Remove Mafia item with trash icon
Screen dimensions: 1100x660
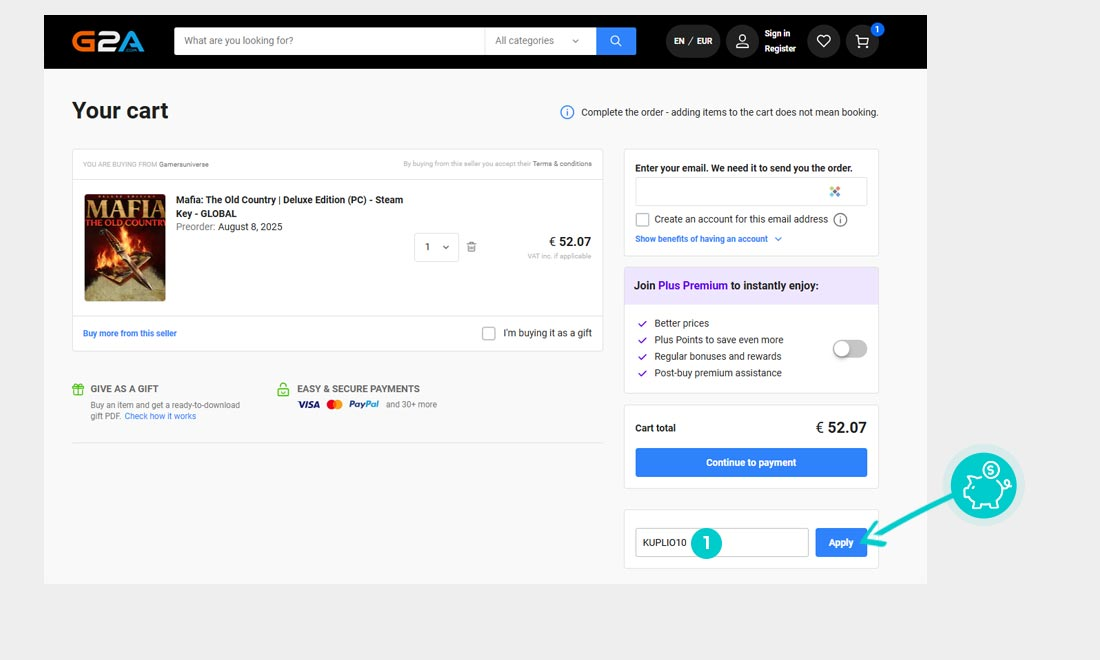point(472,247)
